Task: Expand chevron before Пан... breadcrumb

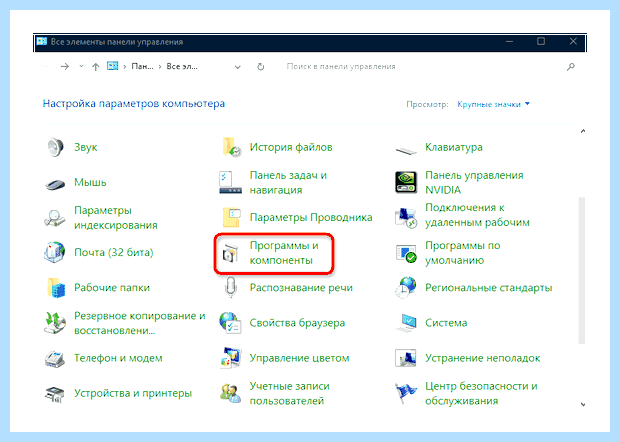Action: [x=125, y=67]
